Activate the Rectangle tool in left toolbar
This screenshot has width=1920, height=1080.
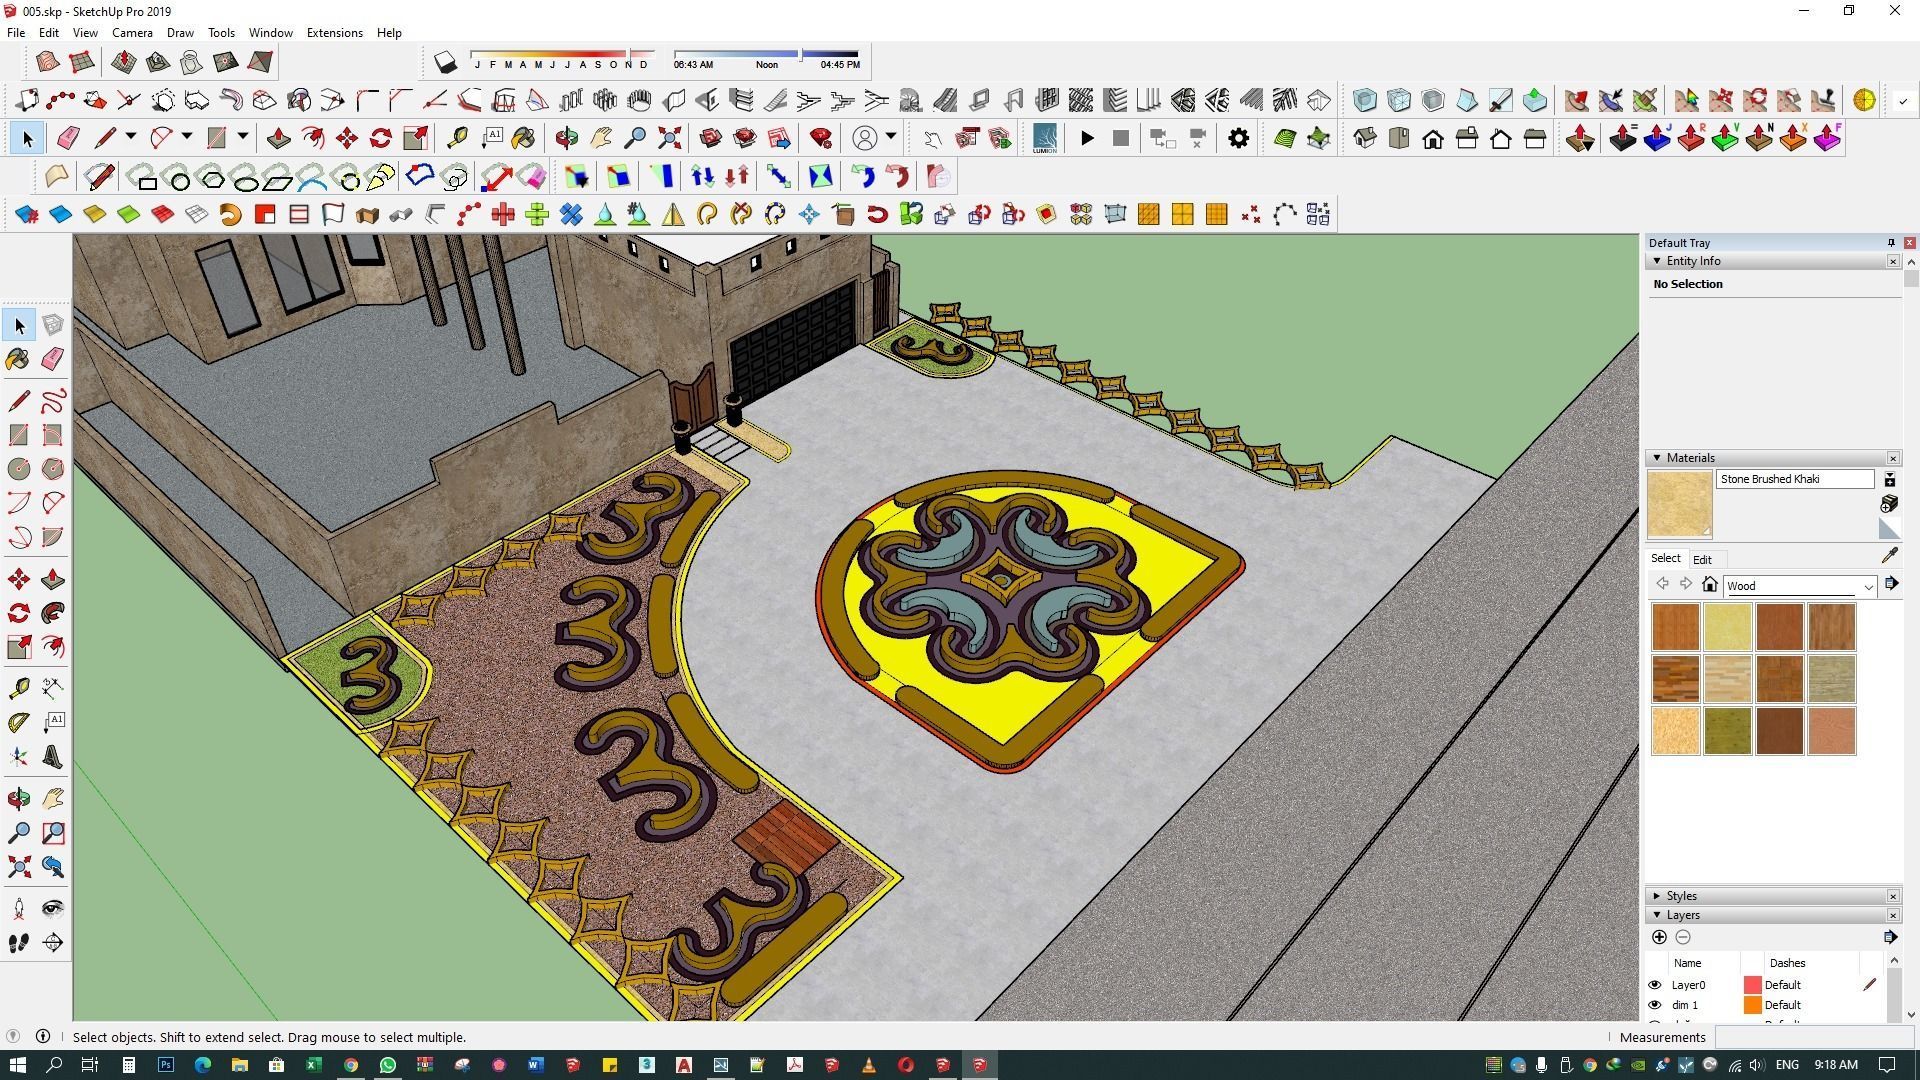(x=19, y=435)
